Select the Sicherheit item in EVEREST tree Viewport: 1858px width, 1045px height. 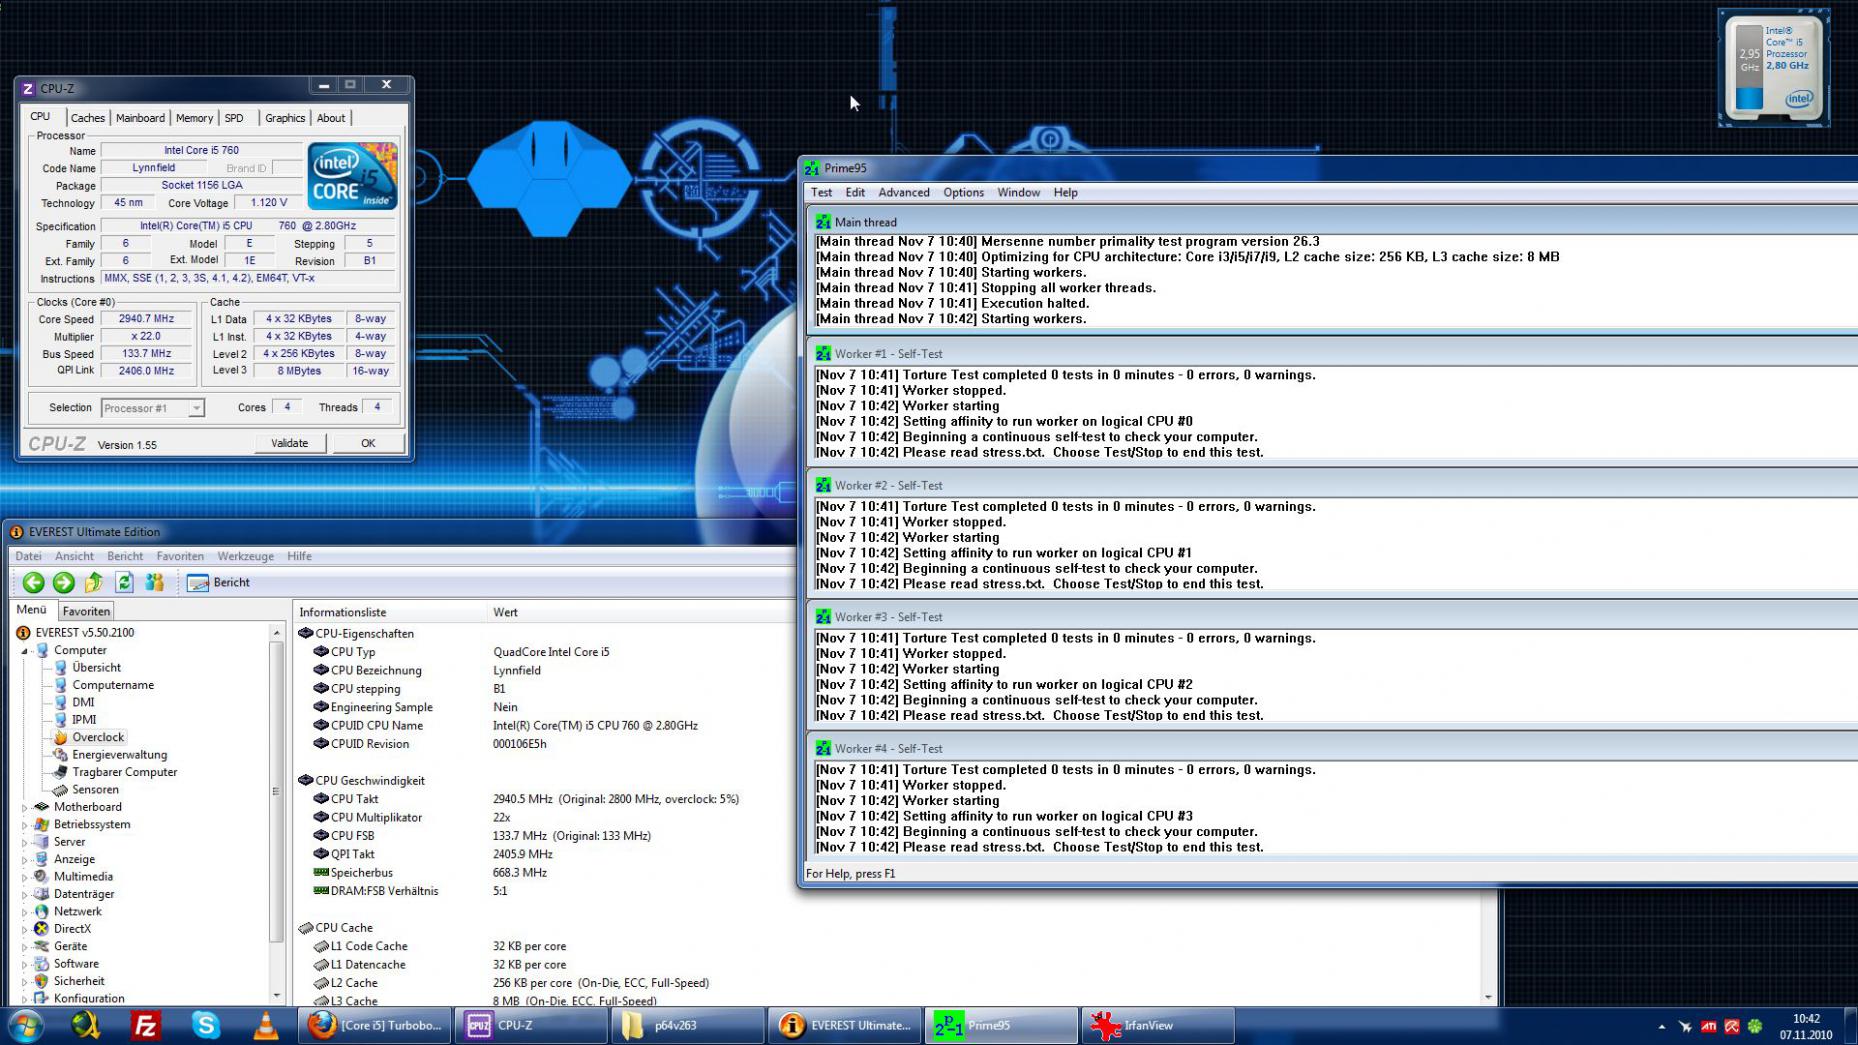click(x=79, y=981)
